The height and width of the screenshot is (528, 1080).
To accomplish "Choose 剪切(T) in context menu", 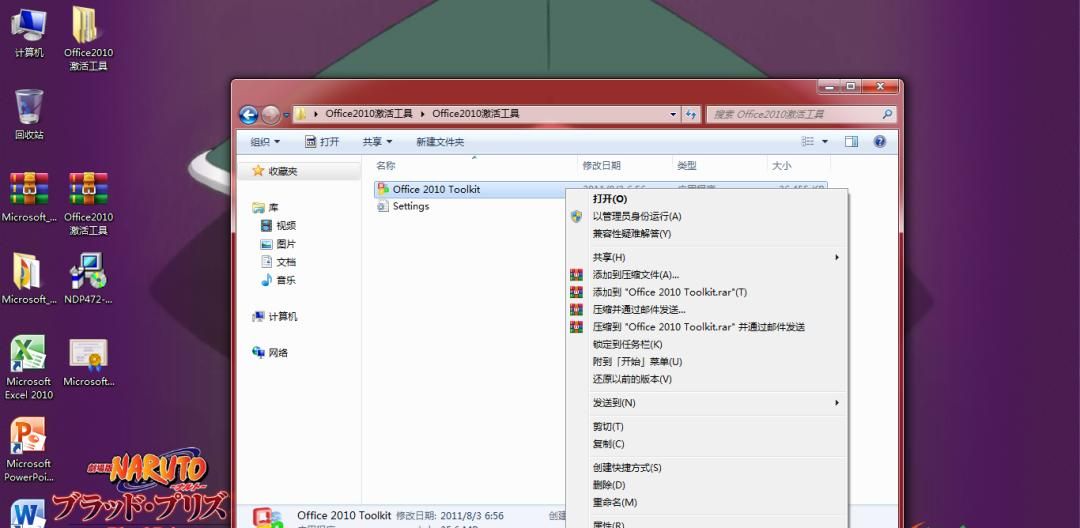I will tap(707, 427).
